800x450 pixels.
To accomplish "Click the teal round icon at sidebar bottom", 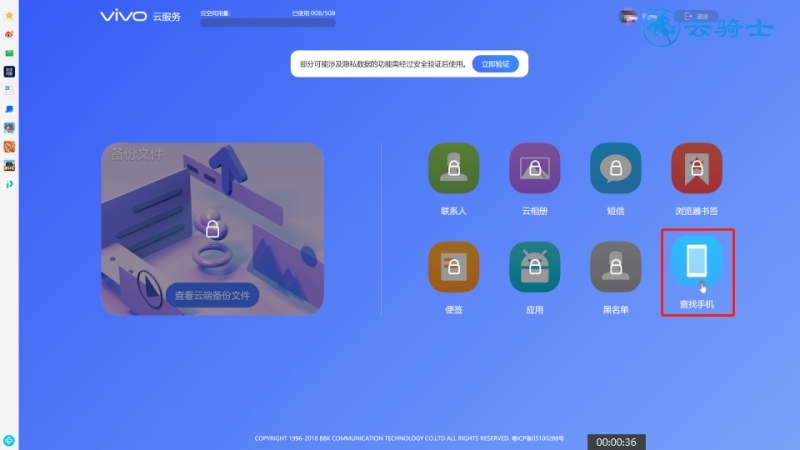I will click(x=9, y=440).
